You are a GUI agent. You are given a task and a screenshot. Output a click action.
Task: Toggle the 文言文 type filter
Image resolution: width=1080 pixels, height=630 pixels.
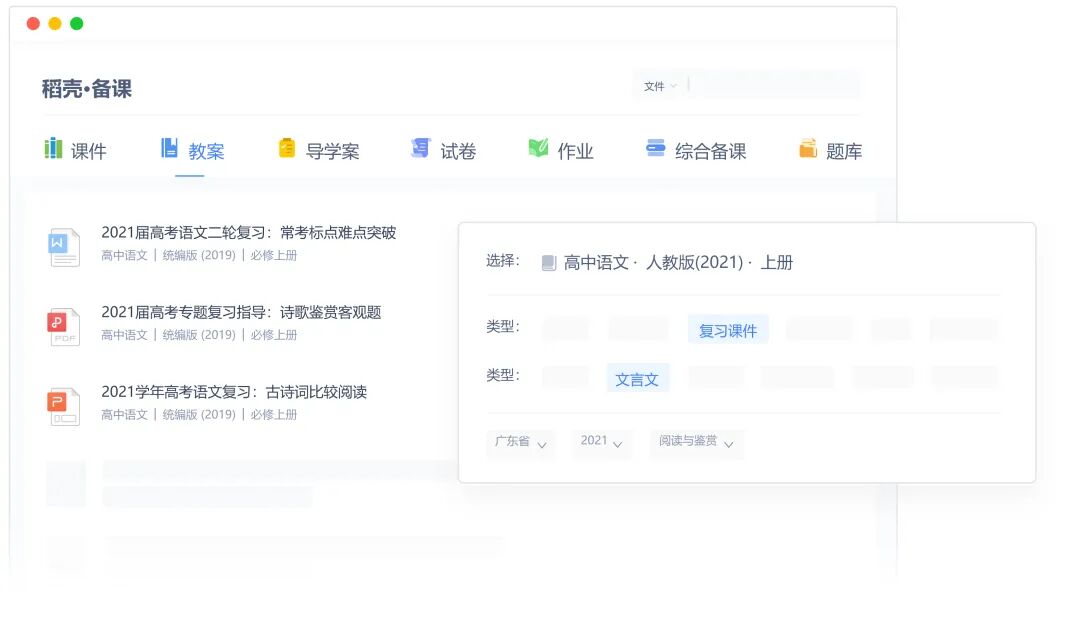pos(637,377)
